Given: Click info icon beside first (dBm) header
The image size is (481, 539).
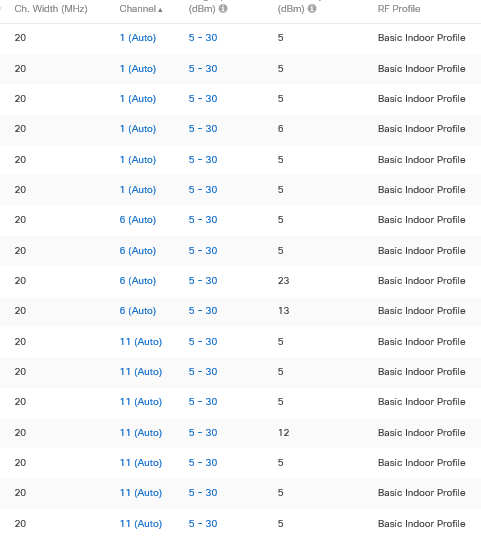Looking at the screenshot, I should (x=223, y=8).
